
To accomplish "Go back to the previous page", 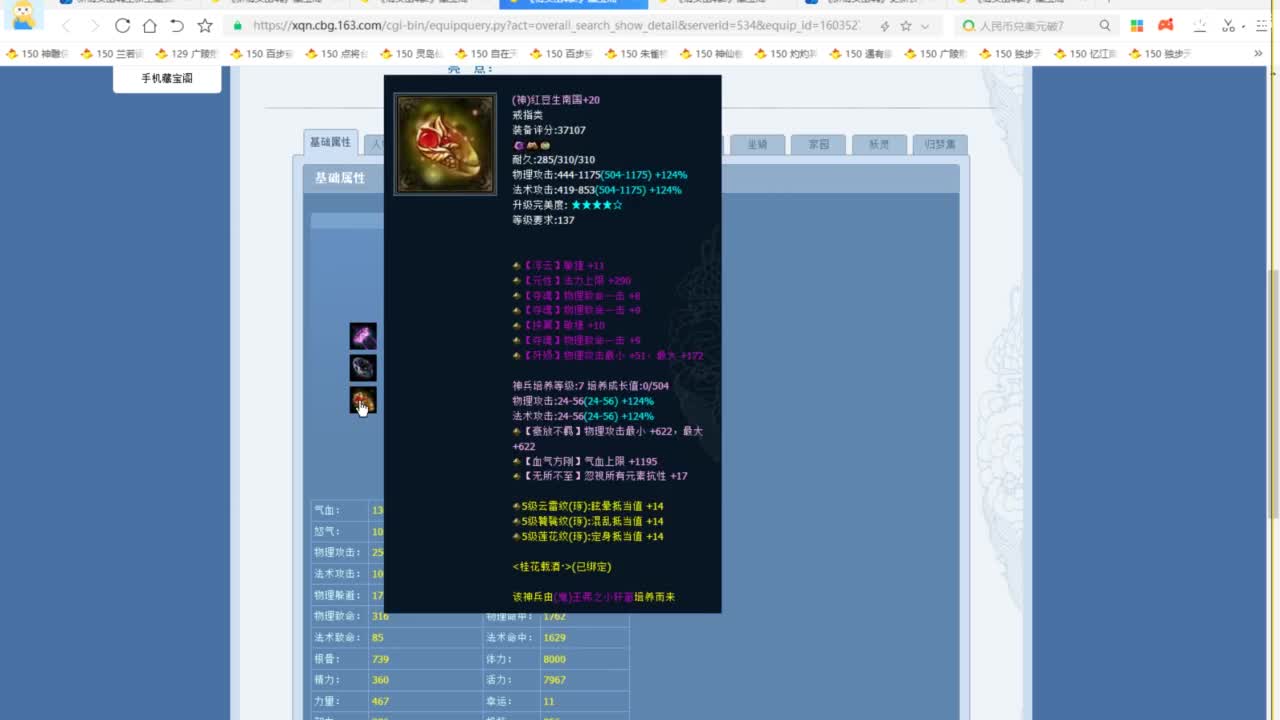I will tap(66, 26).
